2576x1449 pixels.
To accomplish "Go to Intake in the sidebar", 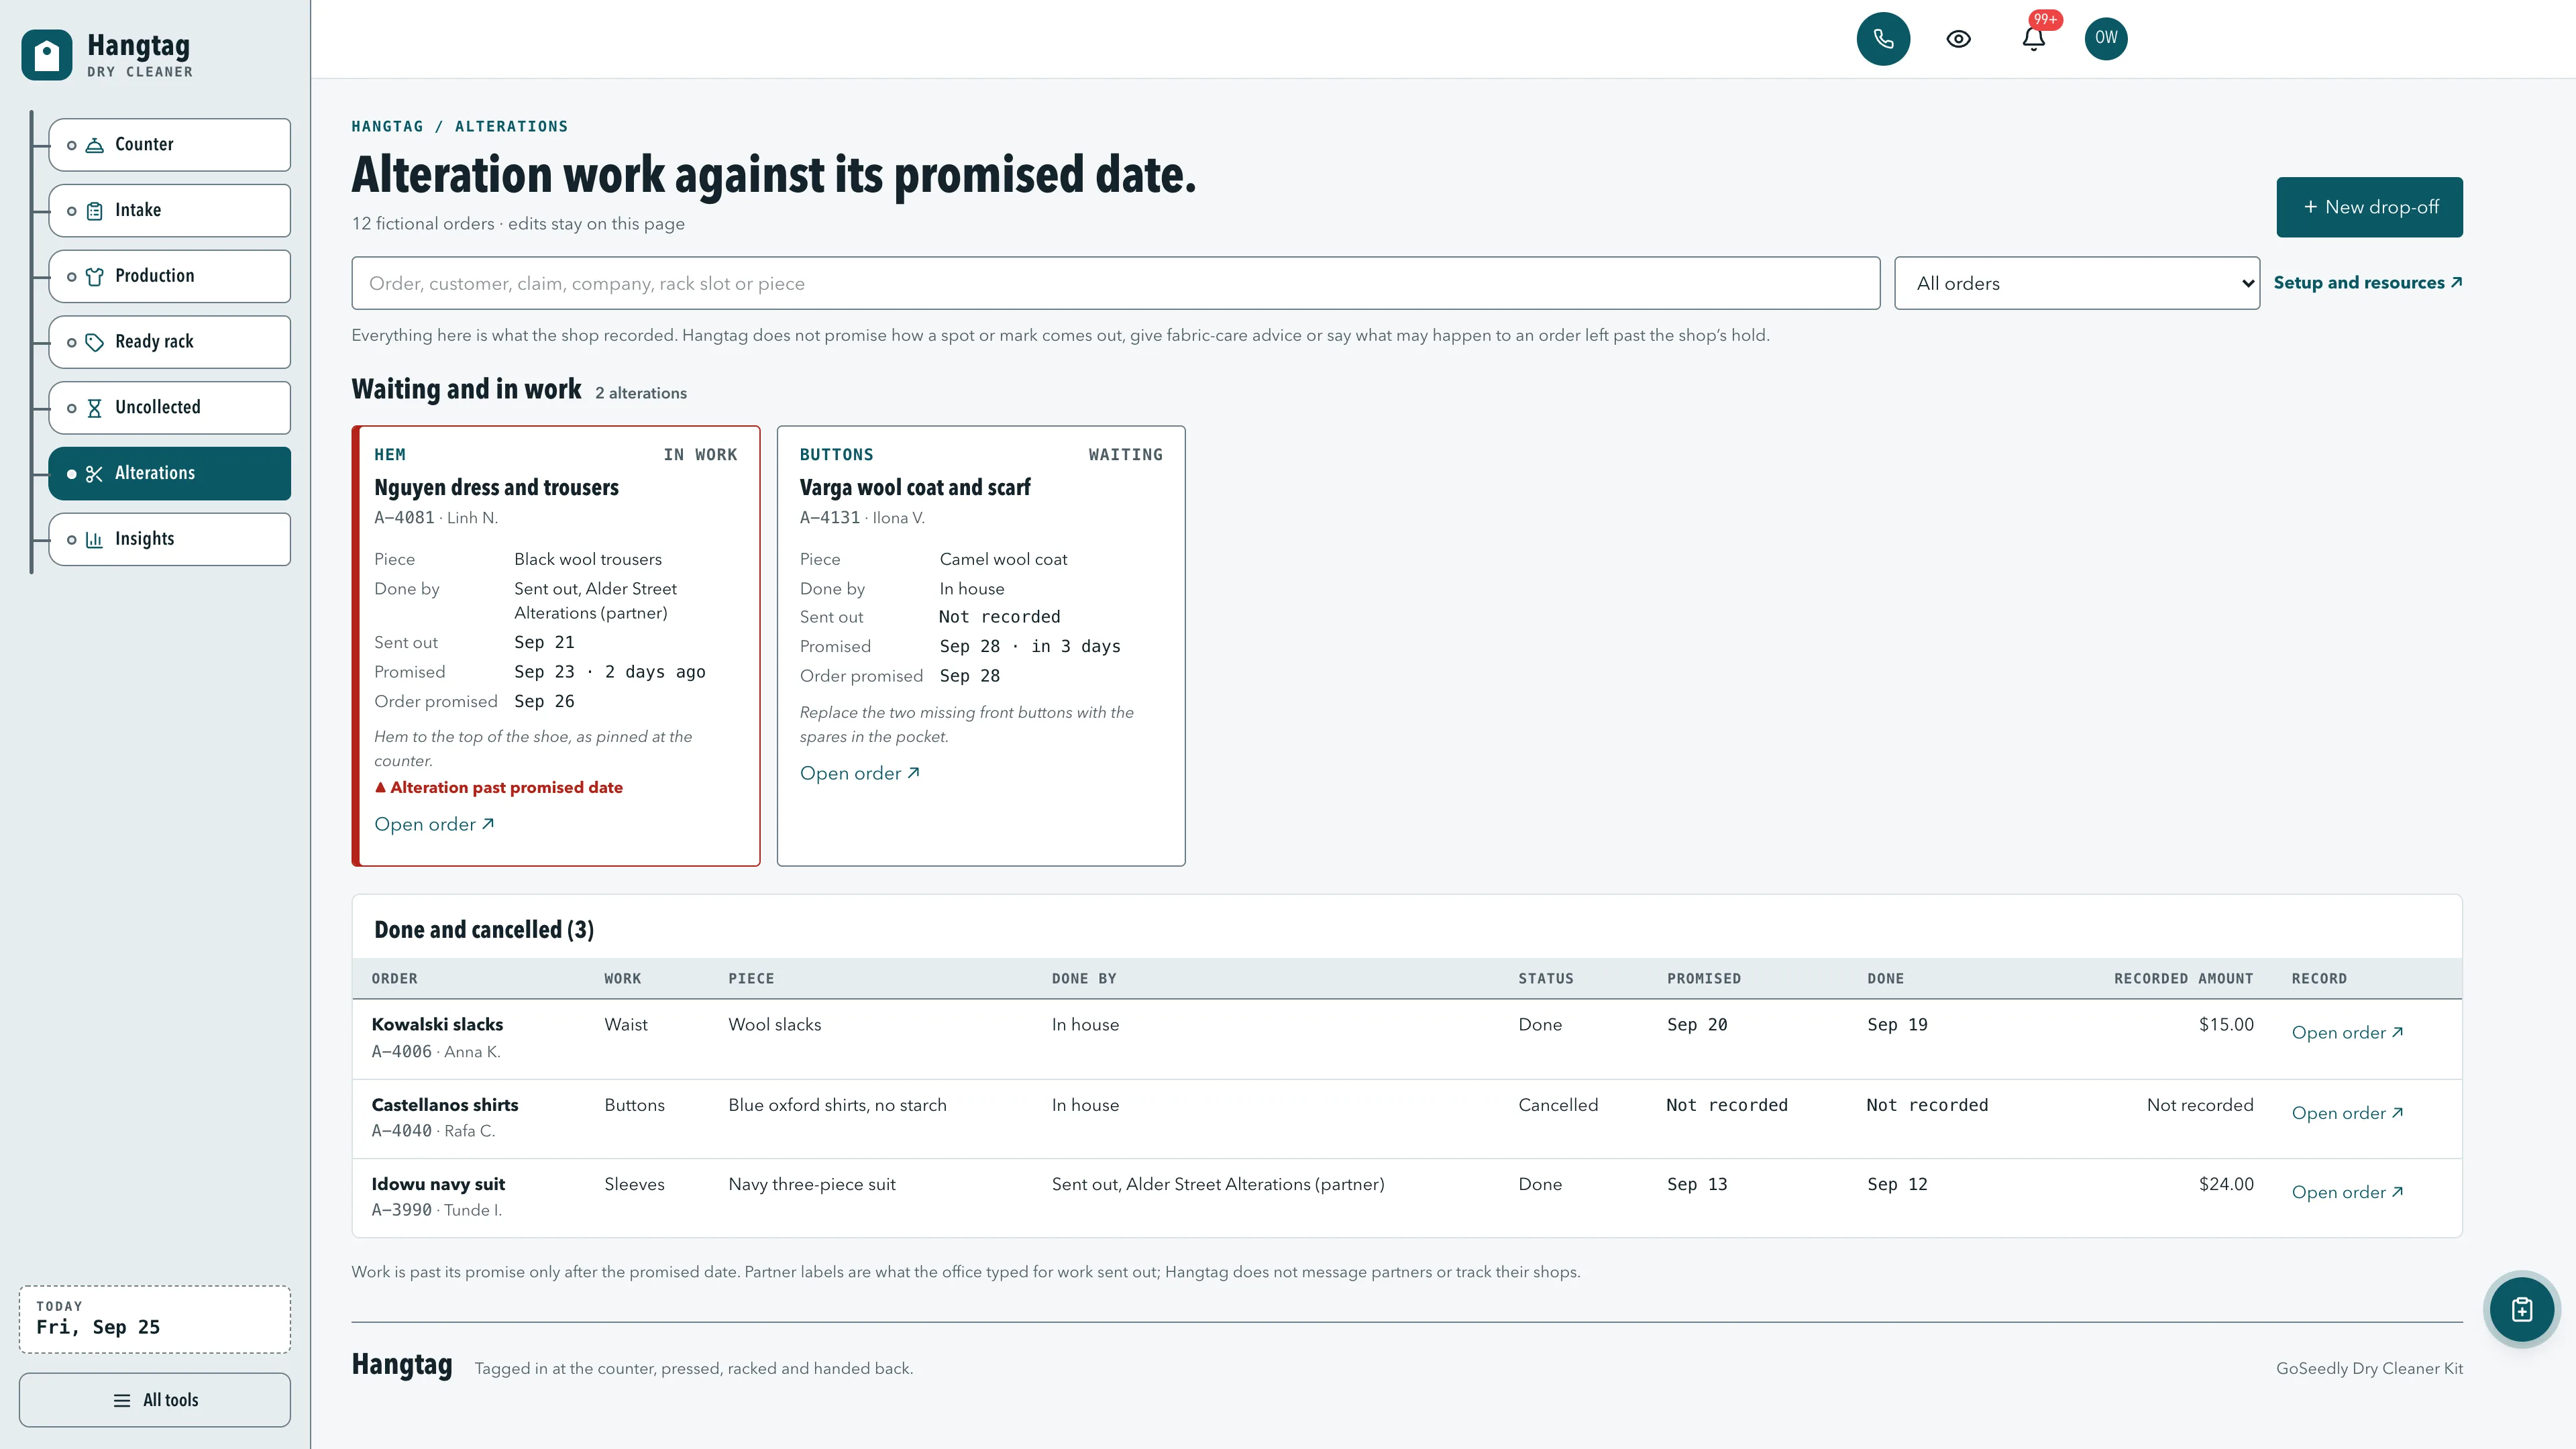I will 169,210.
